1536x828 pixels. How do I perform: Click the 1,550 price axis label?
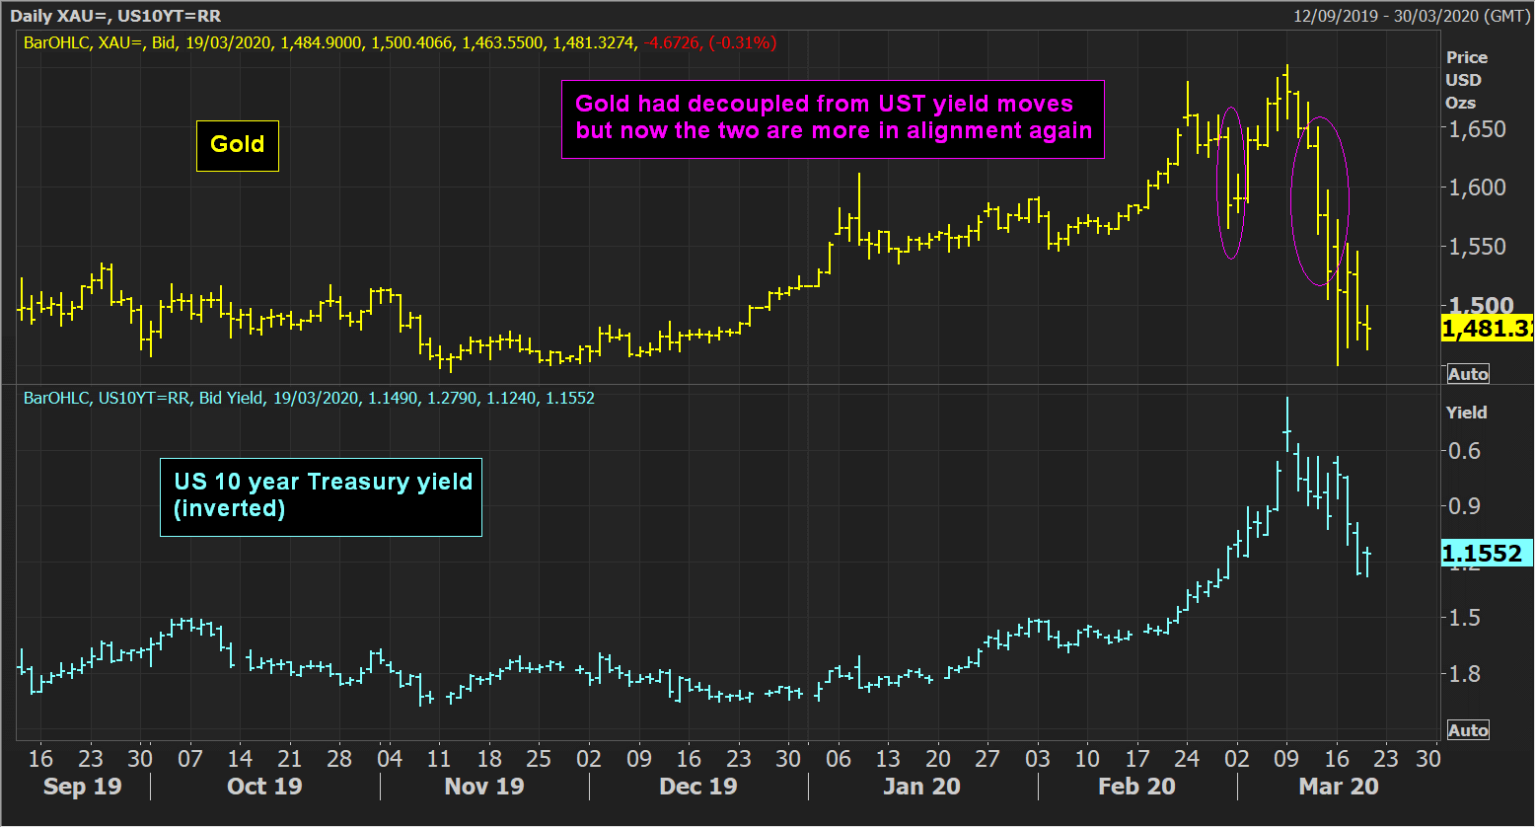(1477, 246)
